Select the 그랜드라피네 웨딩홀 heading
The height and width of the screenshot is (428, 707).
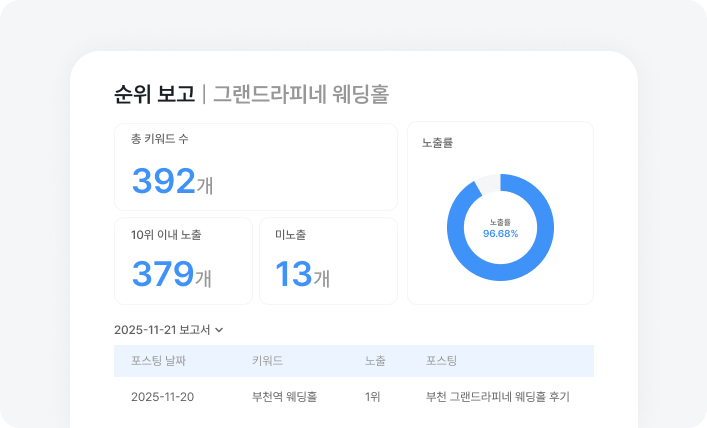(x=300, y=95)
